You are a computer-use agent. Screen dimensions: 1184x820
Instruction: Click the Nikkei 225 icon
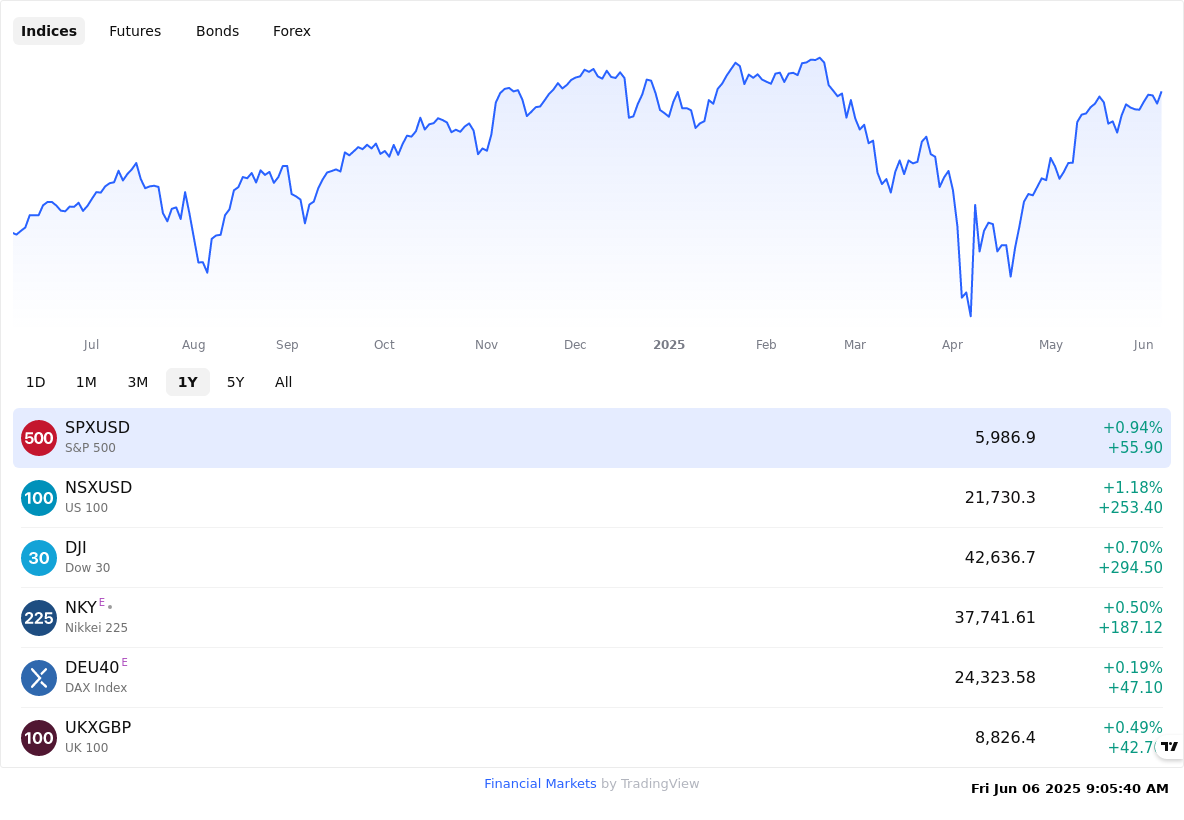point(39,618)
